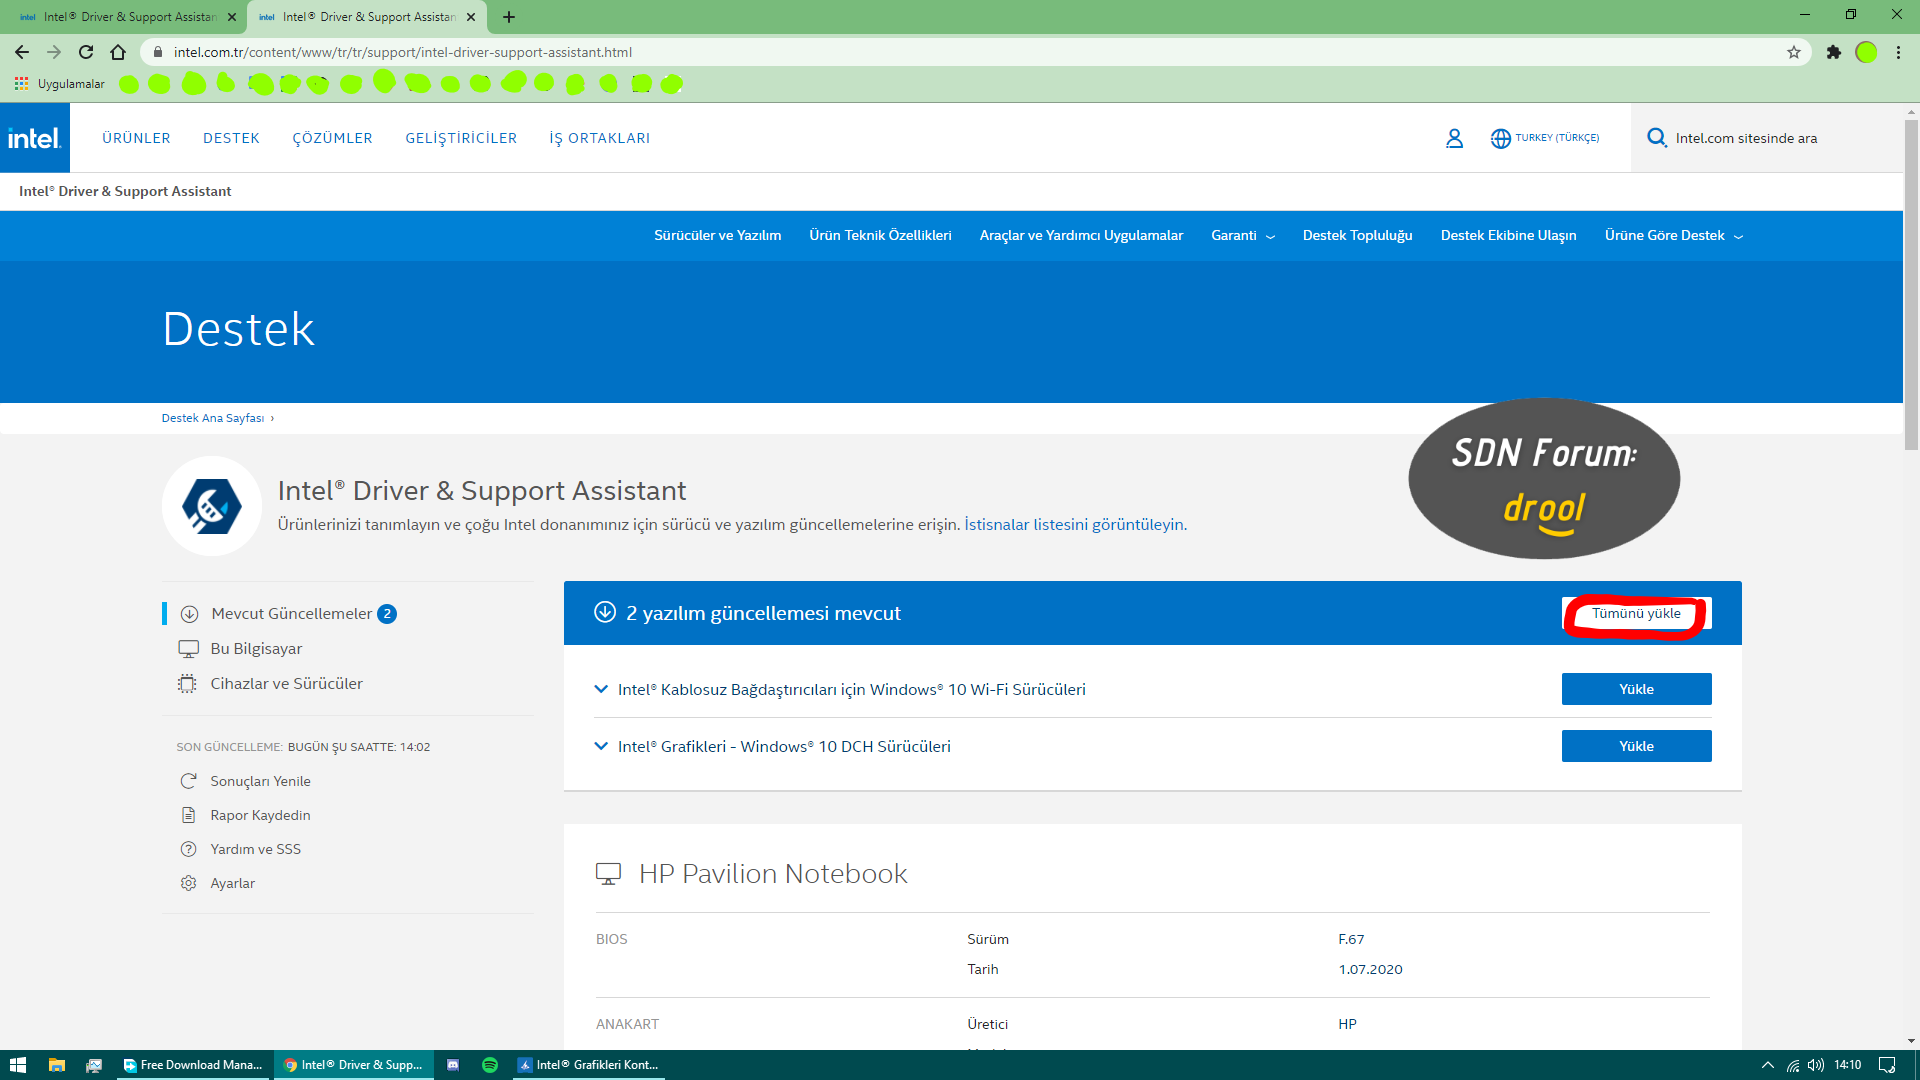
Task: Open the Chrome extensions puzzle icon
Action: point(1833,52)
